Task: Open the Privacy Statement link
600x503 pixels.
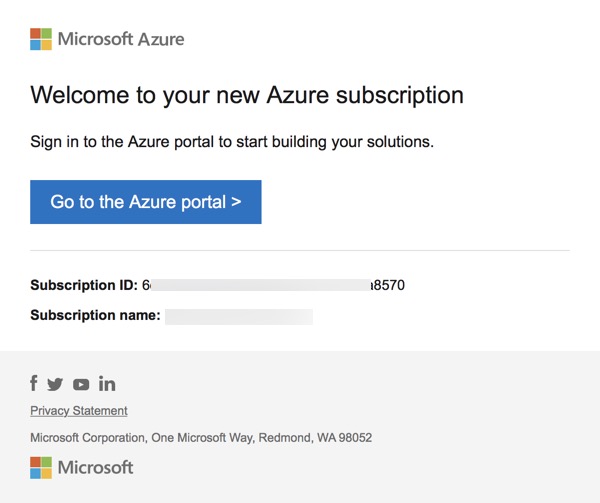Action: (79, 411)
